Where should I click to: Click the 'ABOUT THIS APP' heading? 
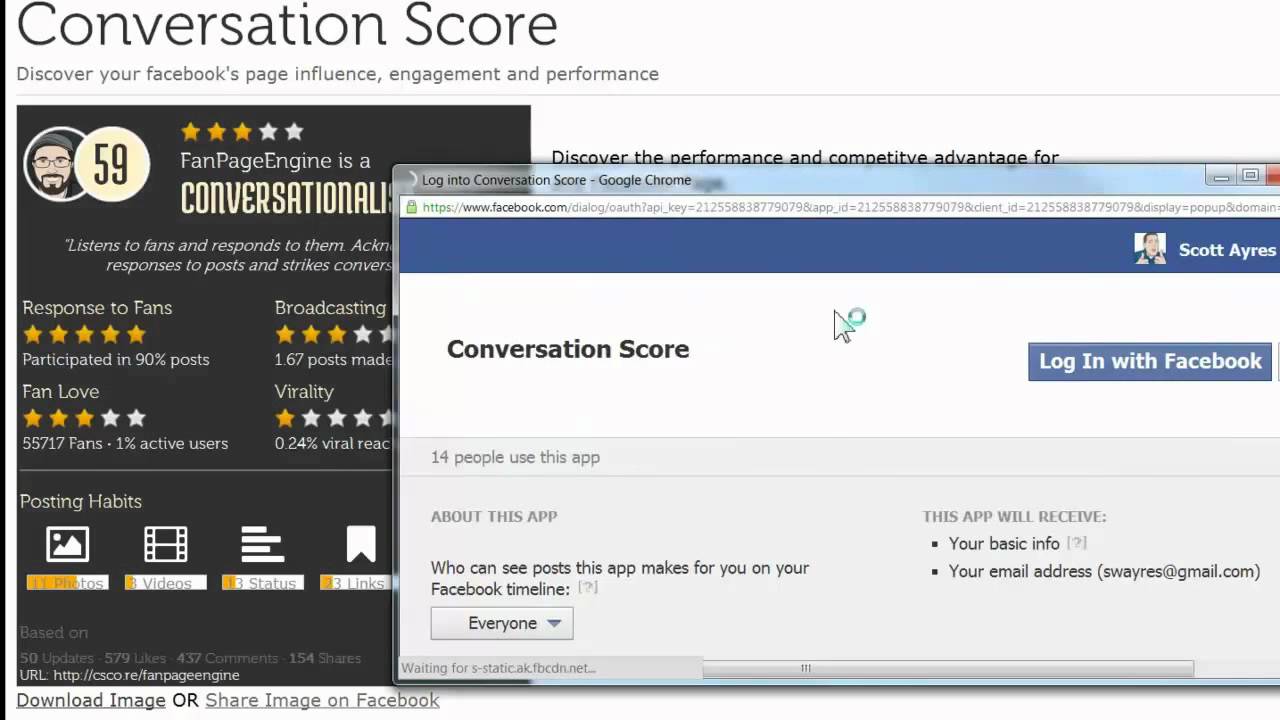tap(494, 517)
